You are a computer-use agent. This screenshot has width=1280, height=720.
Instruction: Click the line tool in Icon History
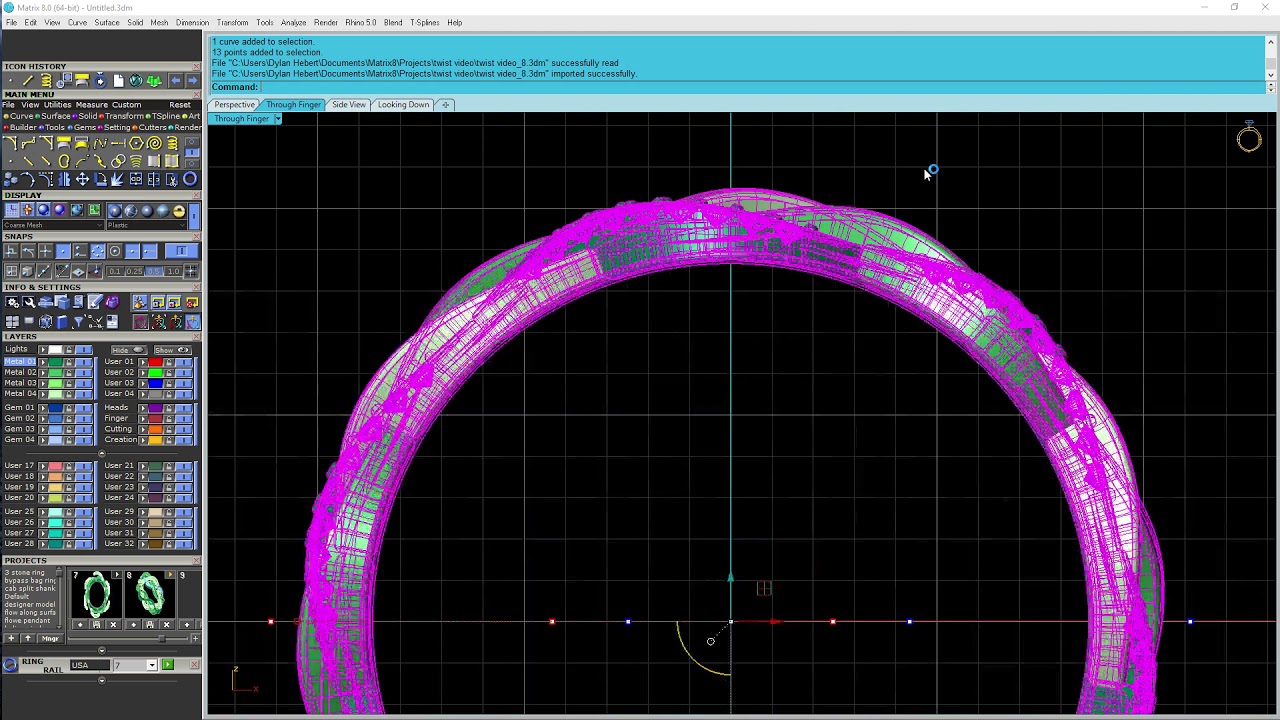(27, 79)
